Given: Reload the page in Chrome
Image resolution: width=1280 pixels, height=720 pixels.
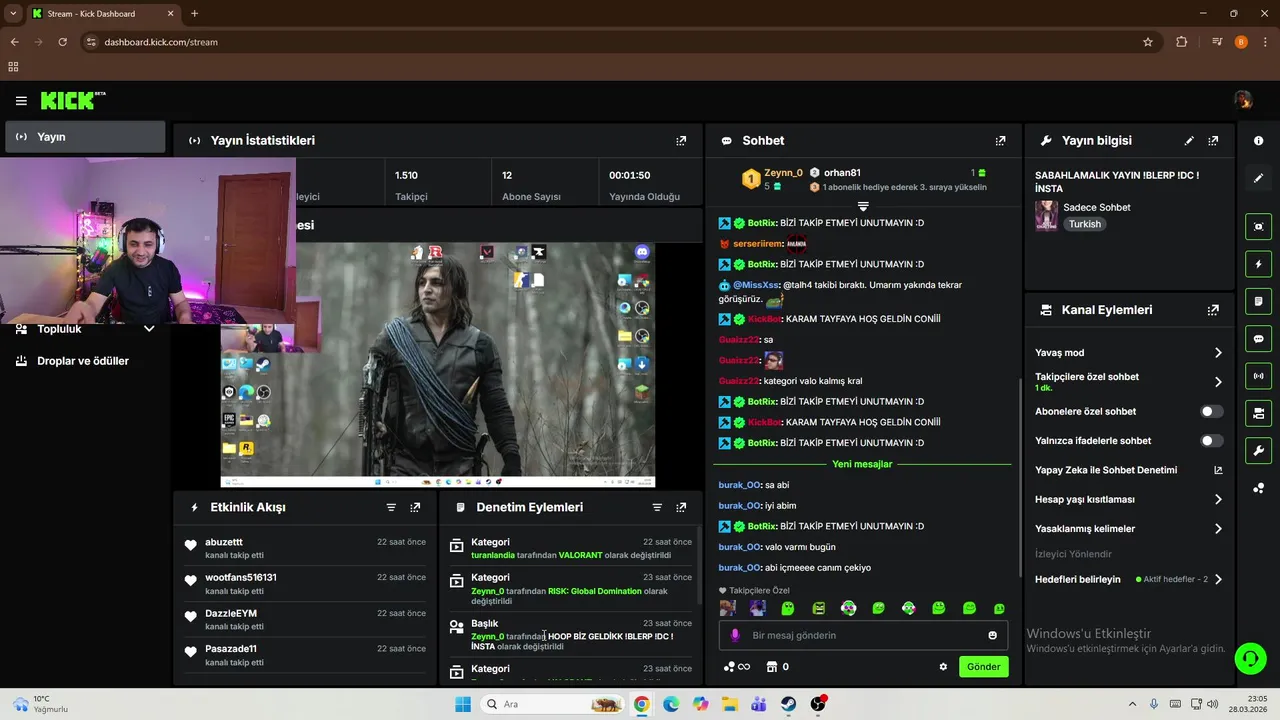Looking at the screenshot, I should pyautogui.click(x=62, y=42).
